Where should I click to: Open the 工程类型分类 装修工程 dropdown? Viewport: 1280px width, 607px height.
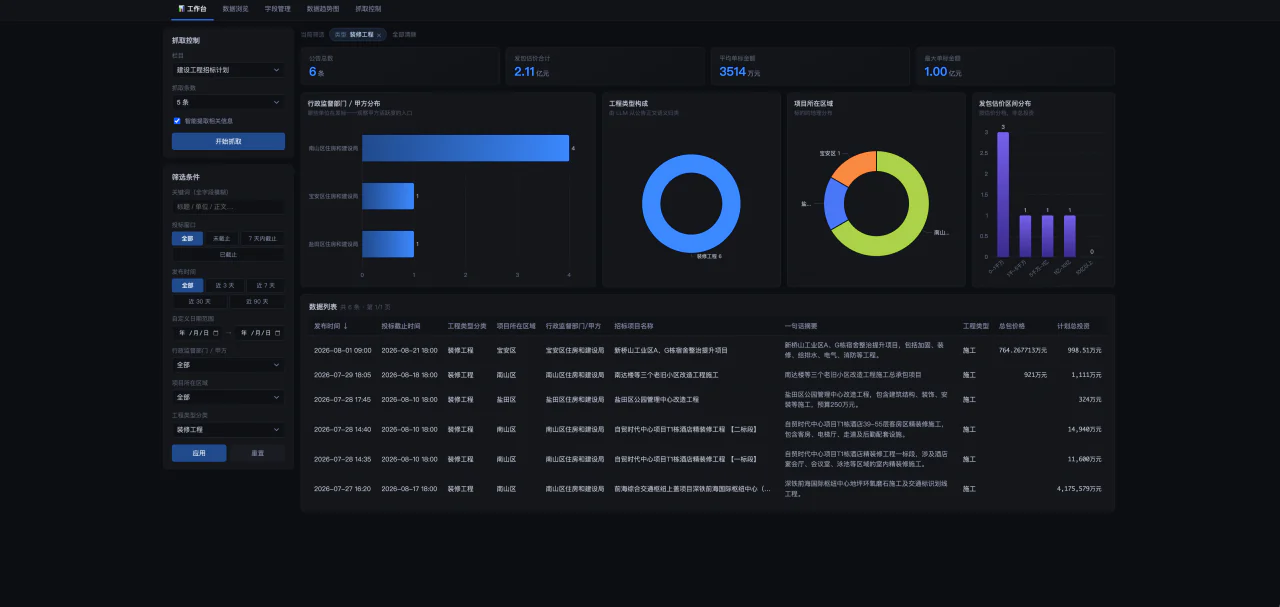pos(228,429)
